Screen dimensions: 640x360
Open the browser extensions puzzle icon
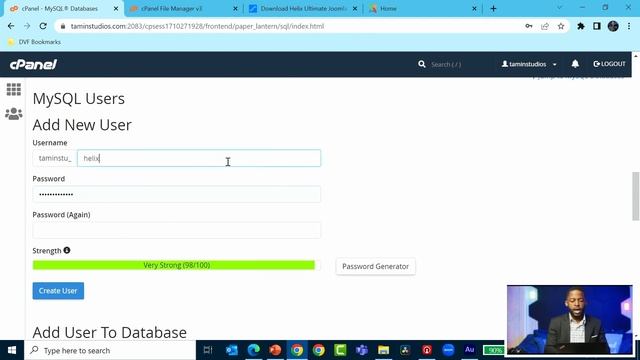click(x=580, y=26)
